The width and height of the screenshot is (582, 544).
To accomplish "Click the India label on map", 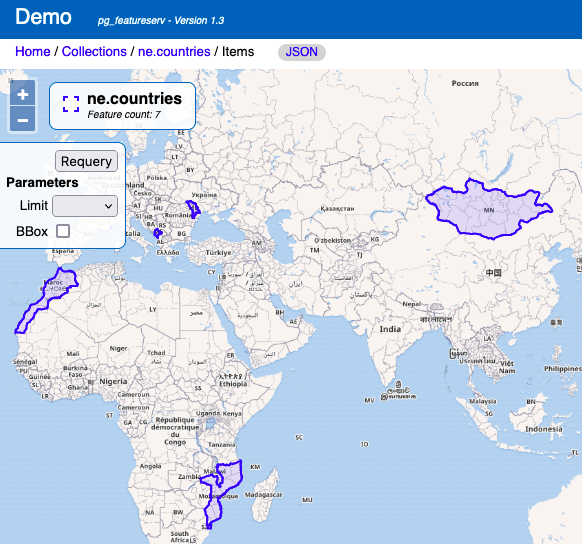I will pos(390,329).
